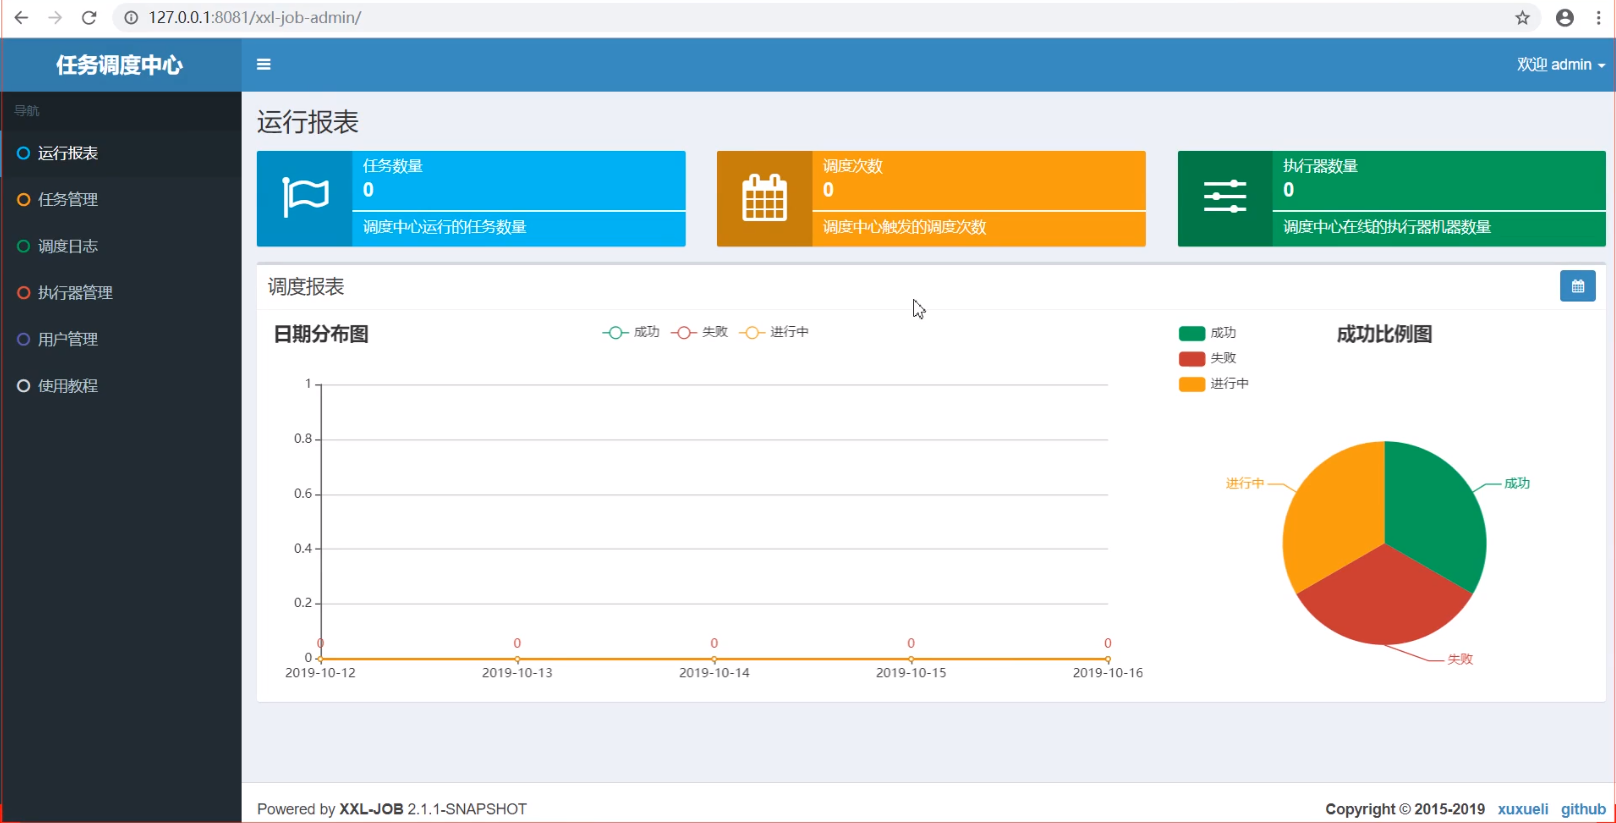Image resolution: width=1616 pixels, height=823 pixels.
Task: Toggle 成功 in pie chart legend
Action: [1208, 333]
